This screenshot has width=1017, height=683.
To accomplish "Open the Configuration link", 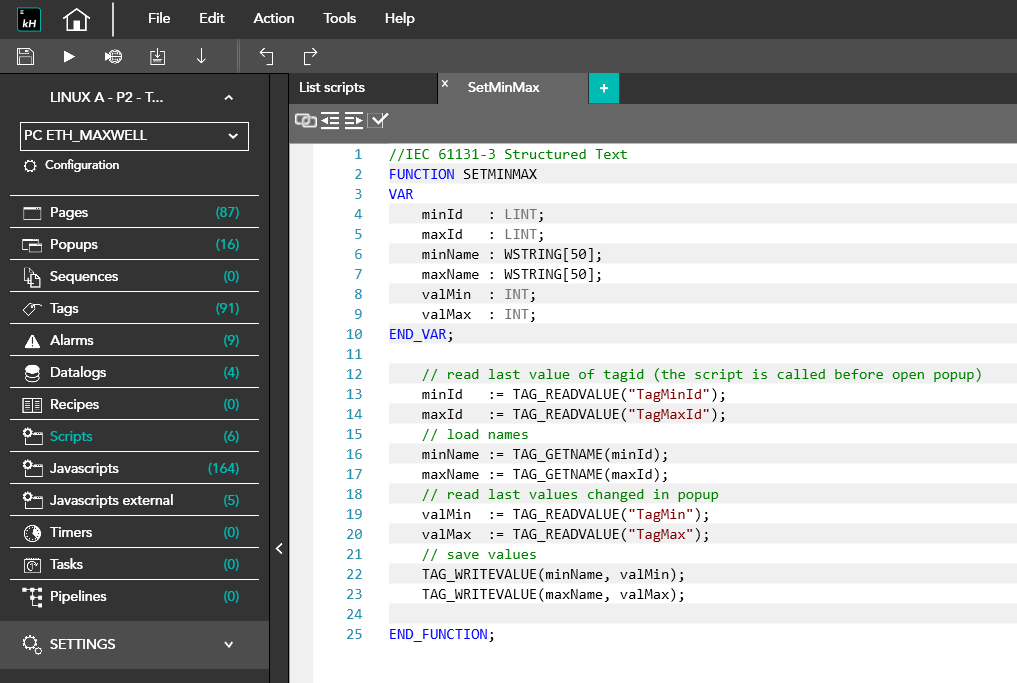I will pyautogui.click(x=81, y=165).
